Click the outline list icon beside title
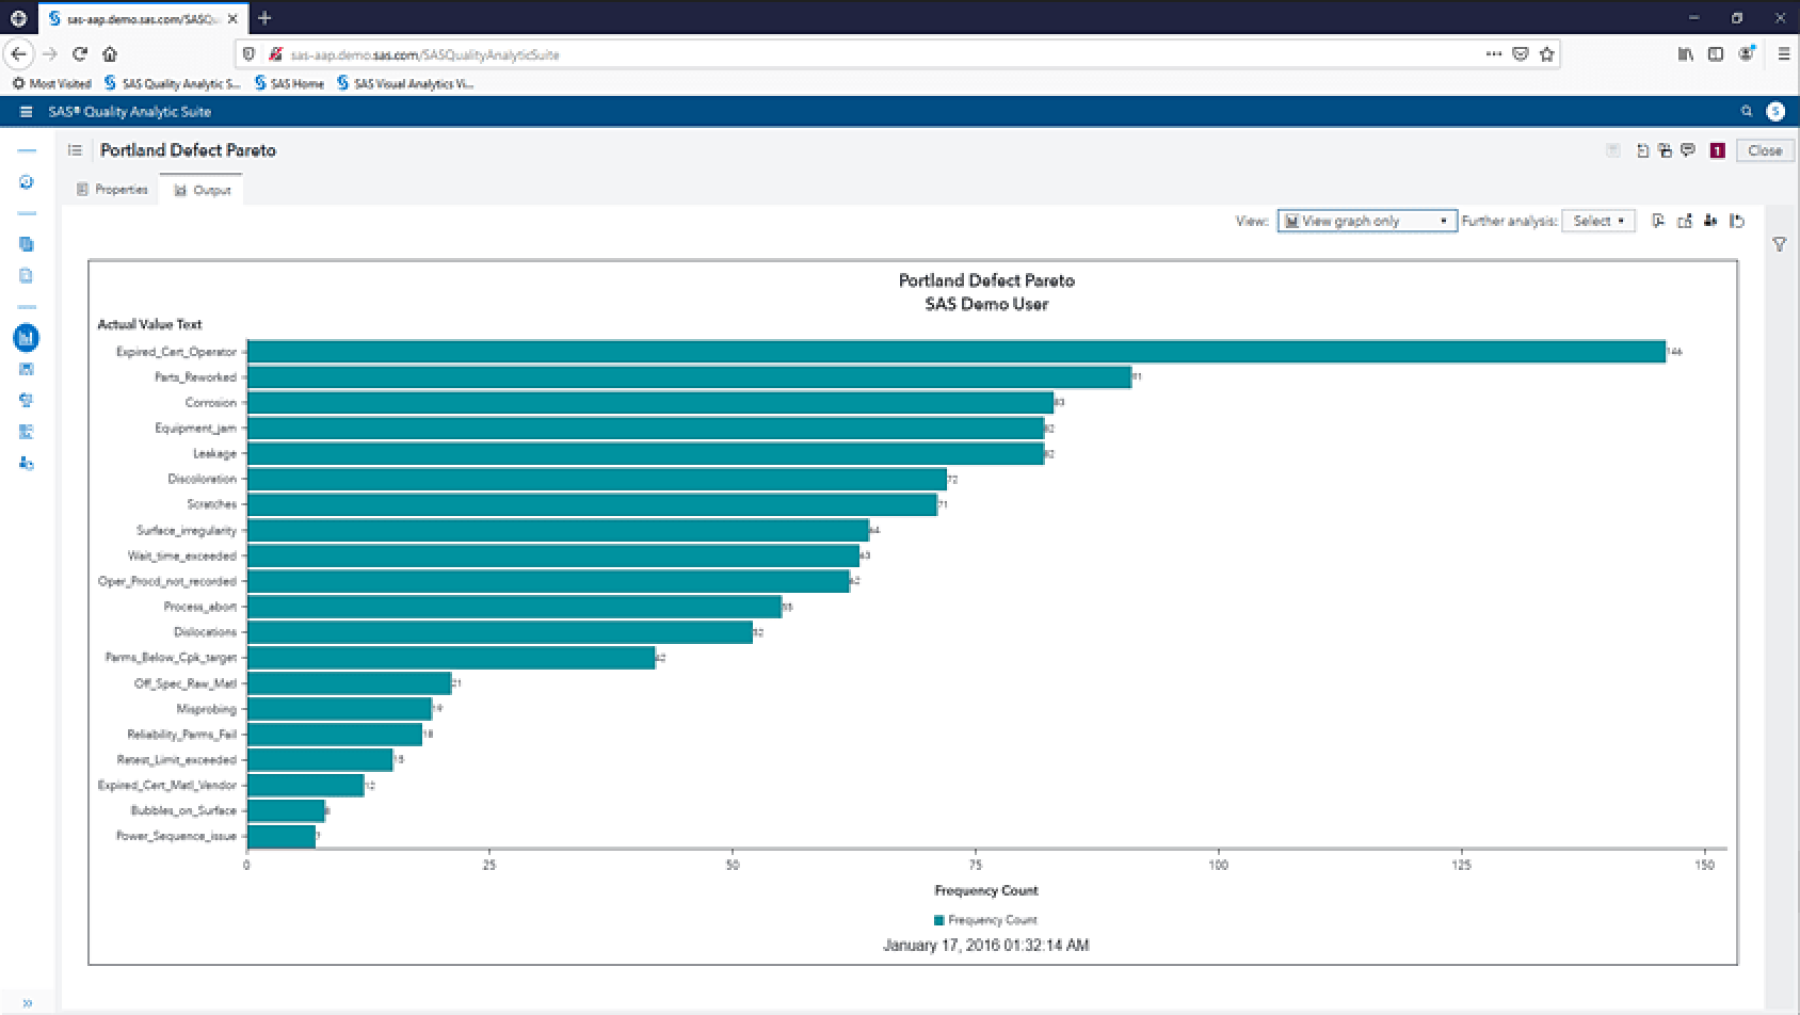Image resolution: width=1800 pixels, height=1015 pixels. pos(75,150)
